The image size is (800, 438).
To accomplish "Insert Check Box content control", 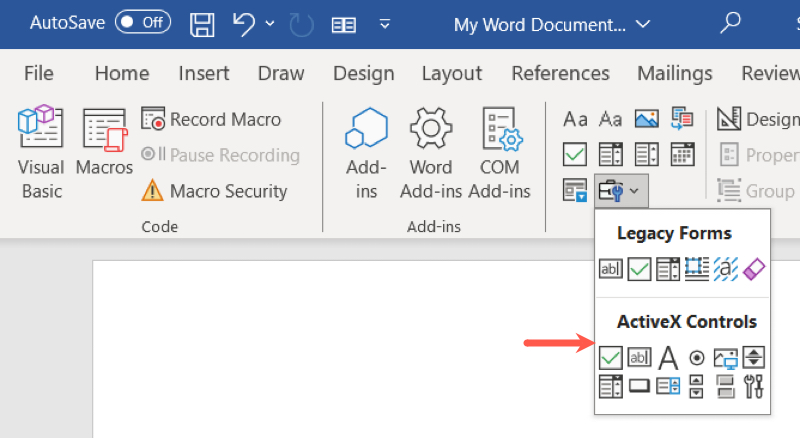I will pos(575,154).
